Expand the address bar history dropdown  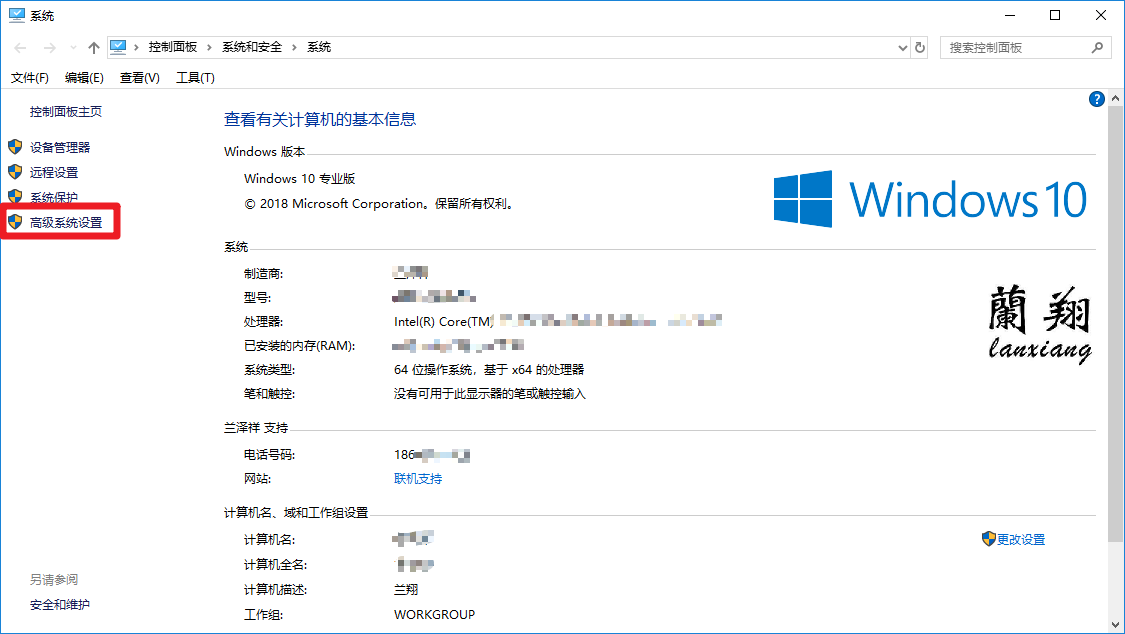coord(903,48)
